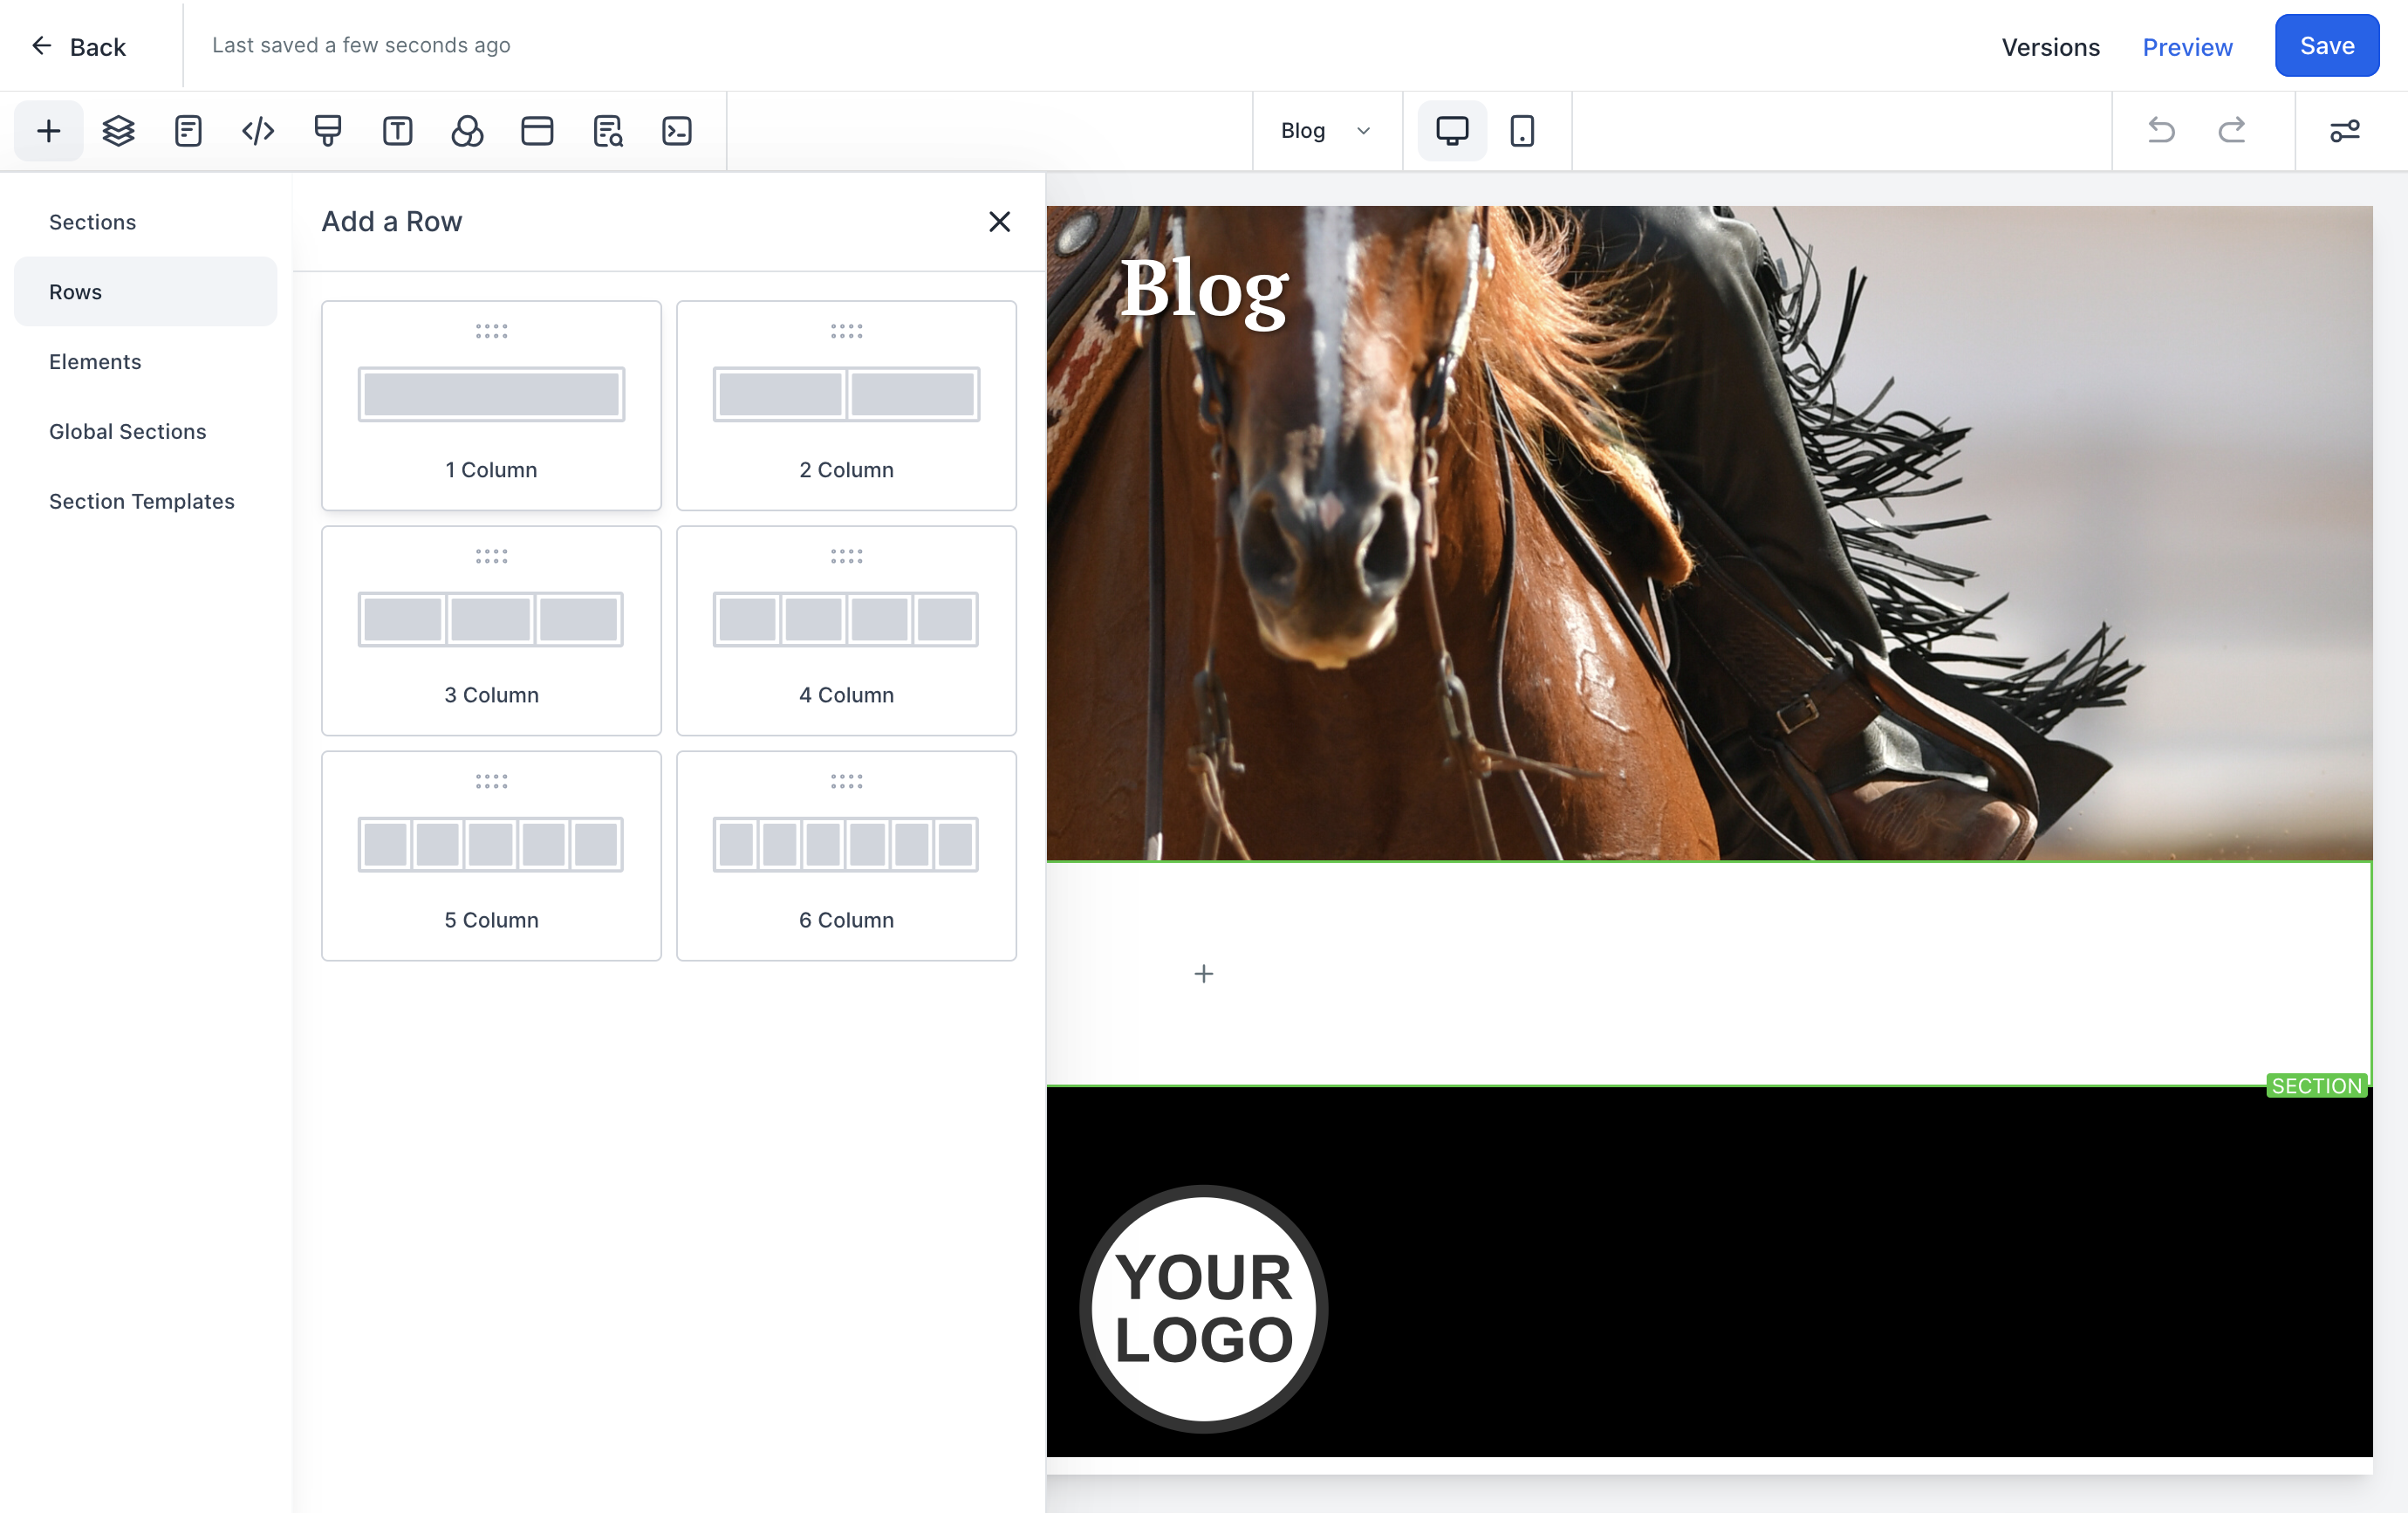Open the Layers panel icon
Viewport: 2408px width, 1513px height.
[x=118, y=131]
